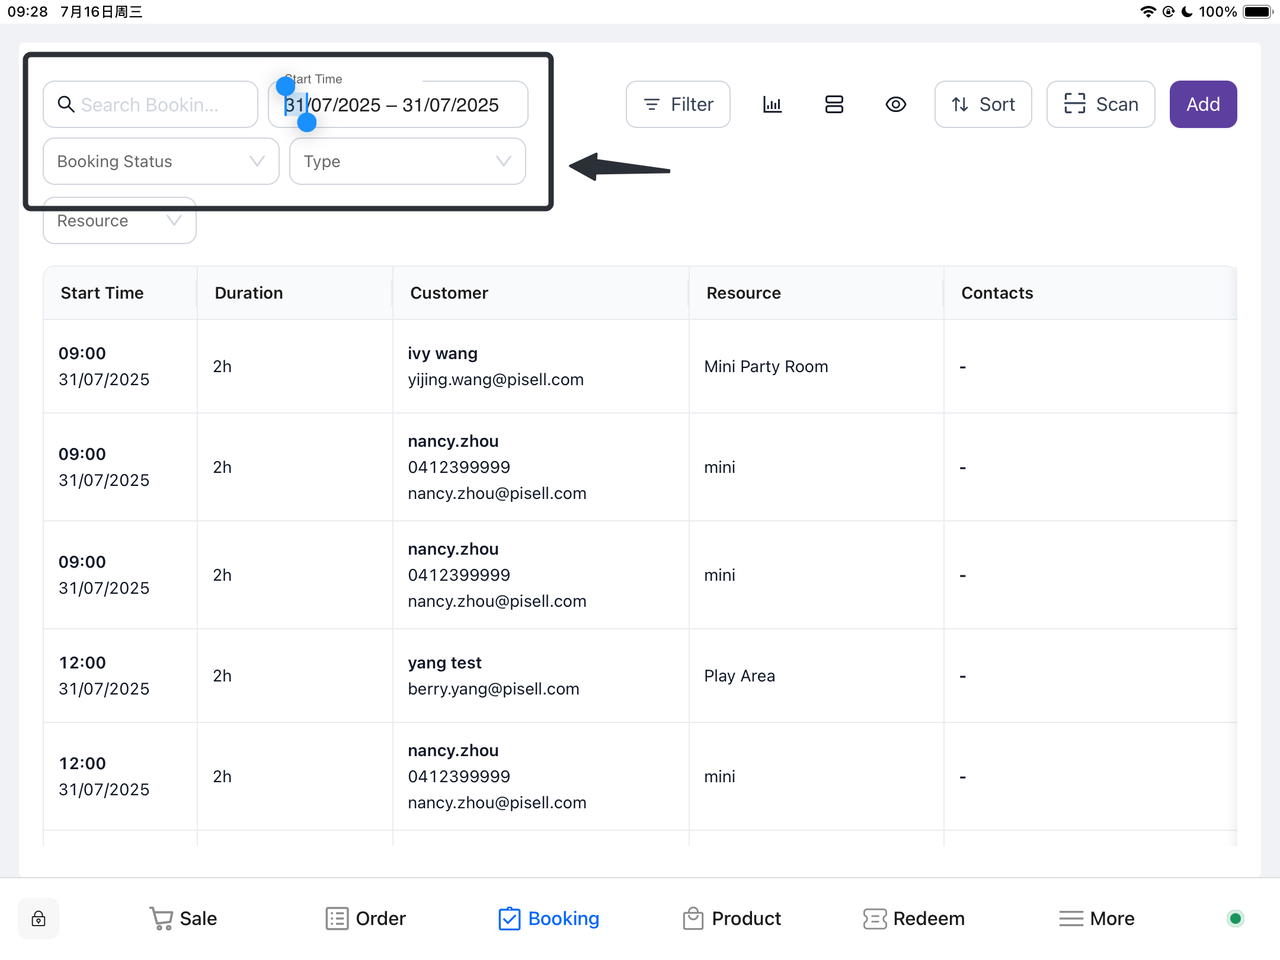Open the Filter panel
Viewport: 1280px width, 960px height.
(678, 104)
